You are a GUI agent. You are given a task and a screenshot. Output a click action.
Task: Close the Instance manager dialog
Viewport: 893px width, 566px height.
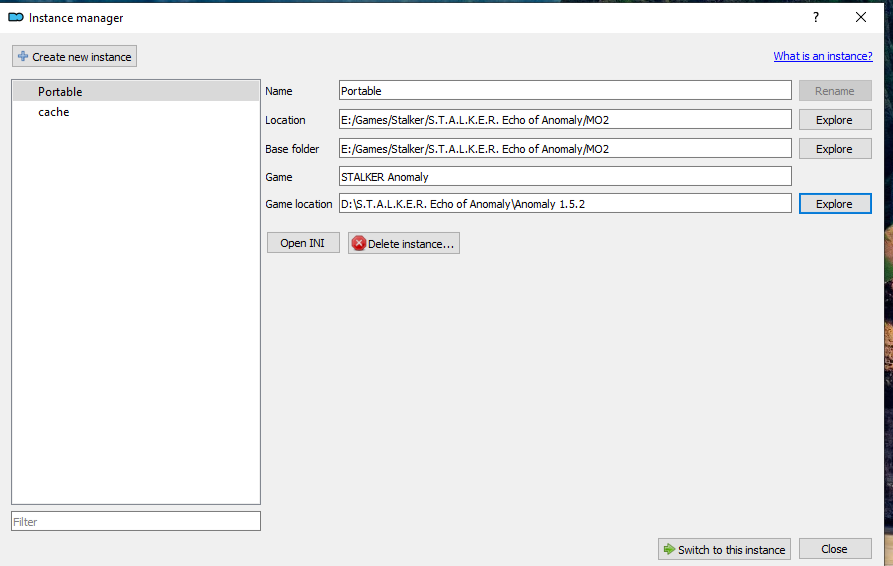tap(835, 549)
